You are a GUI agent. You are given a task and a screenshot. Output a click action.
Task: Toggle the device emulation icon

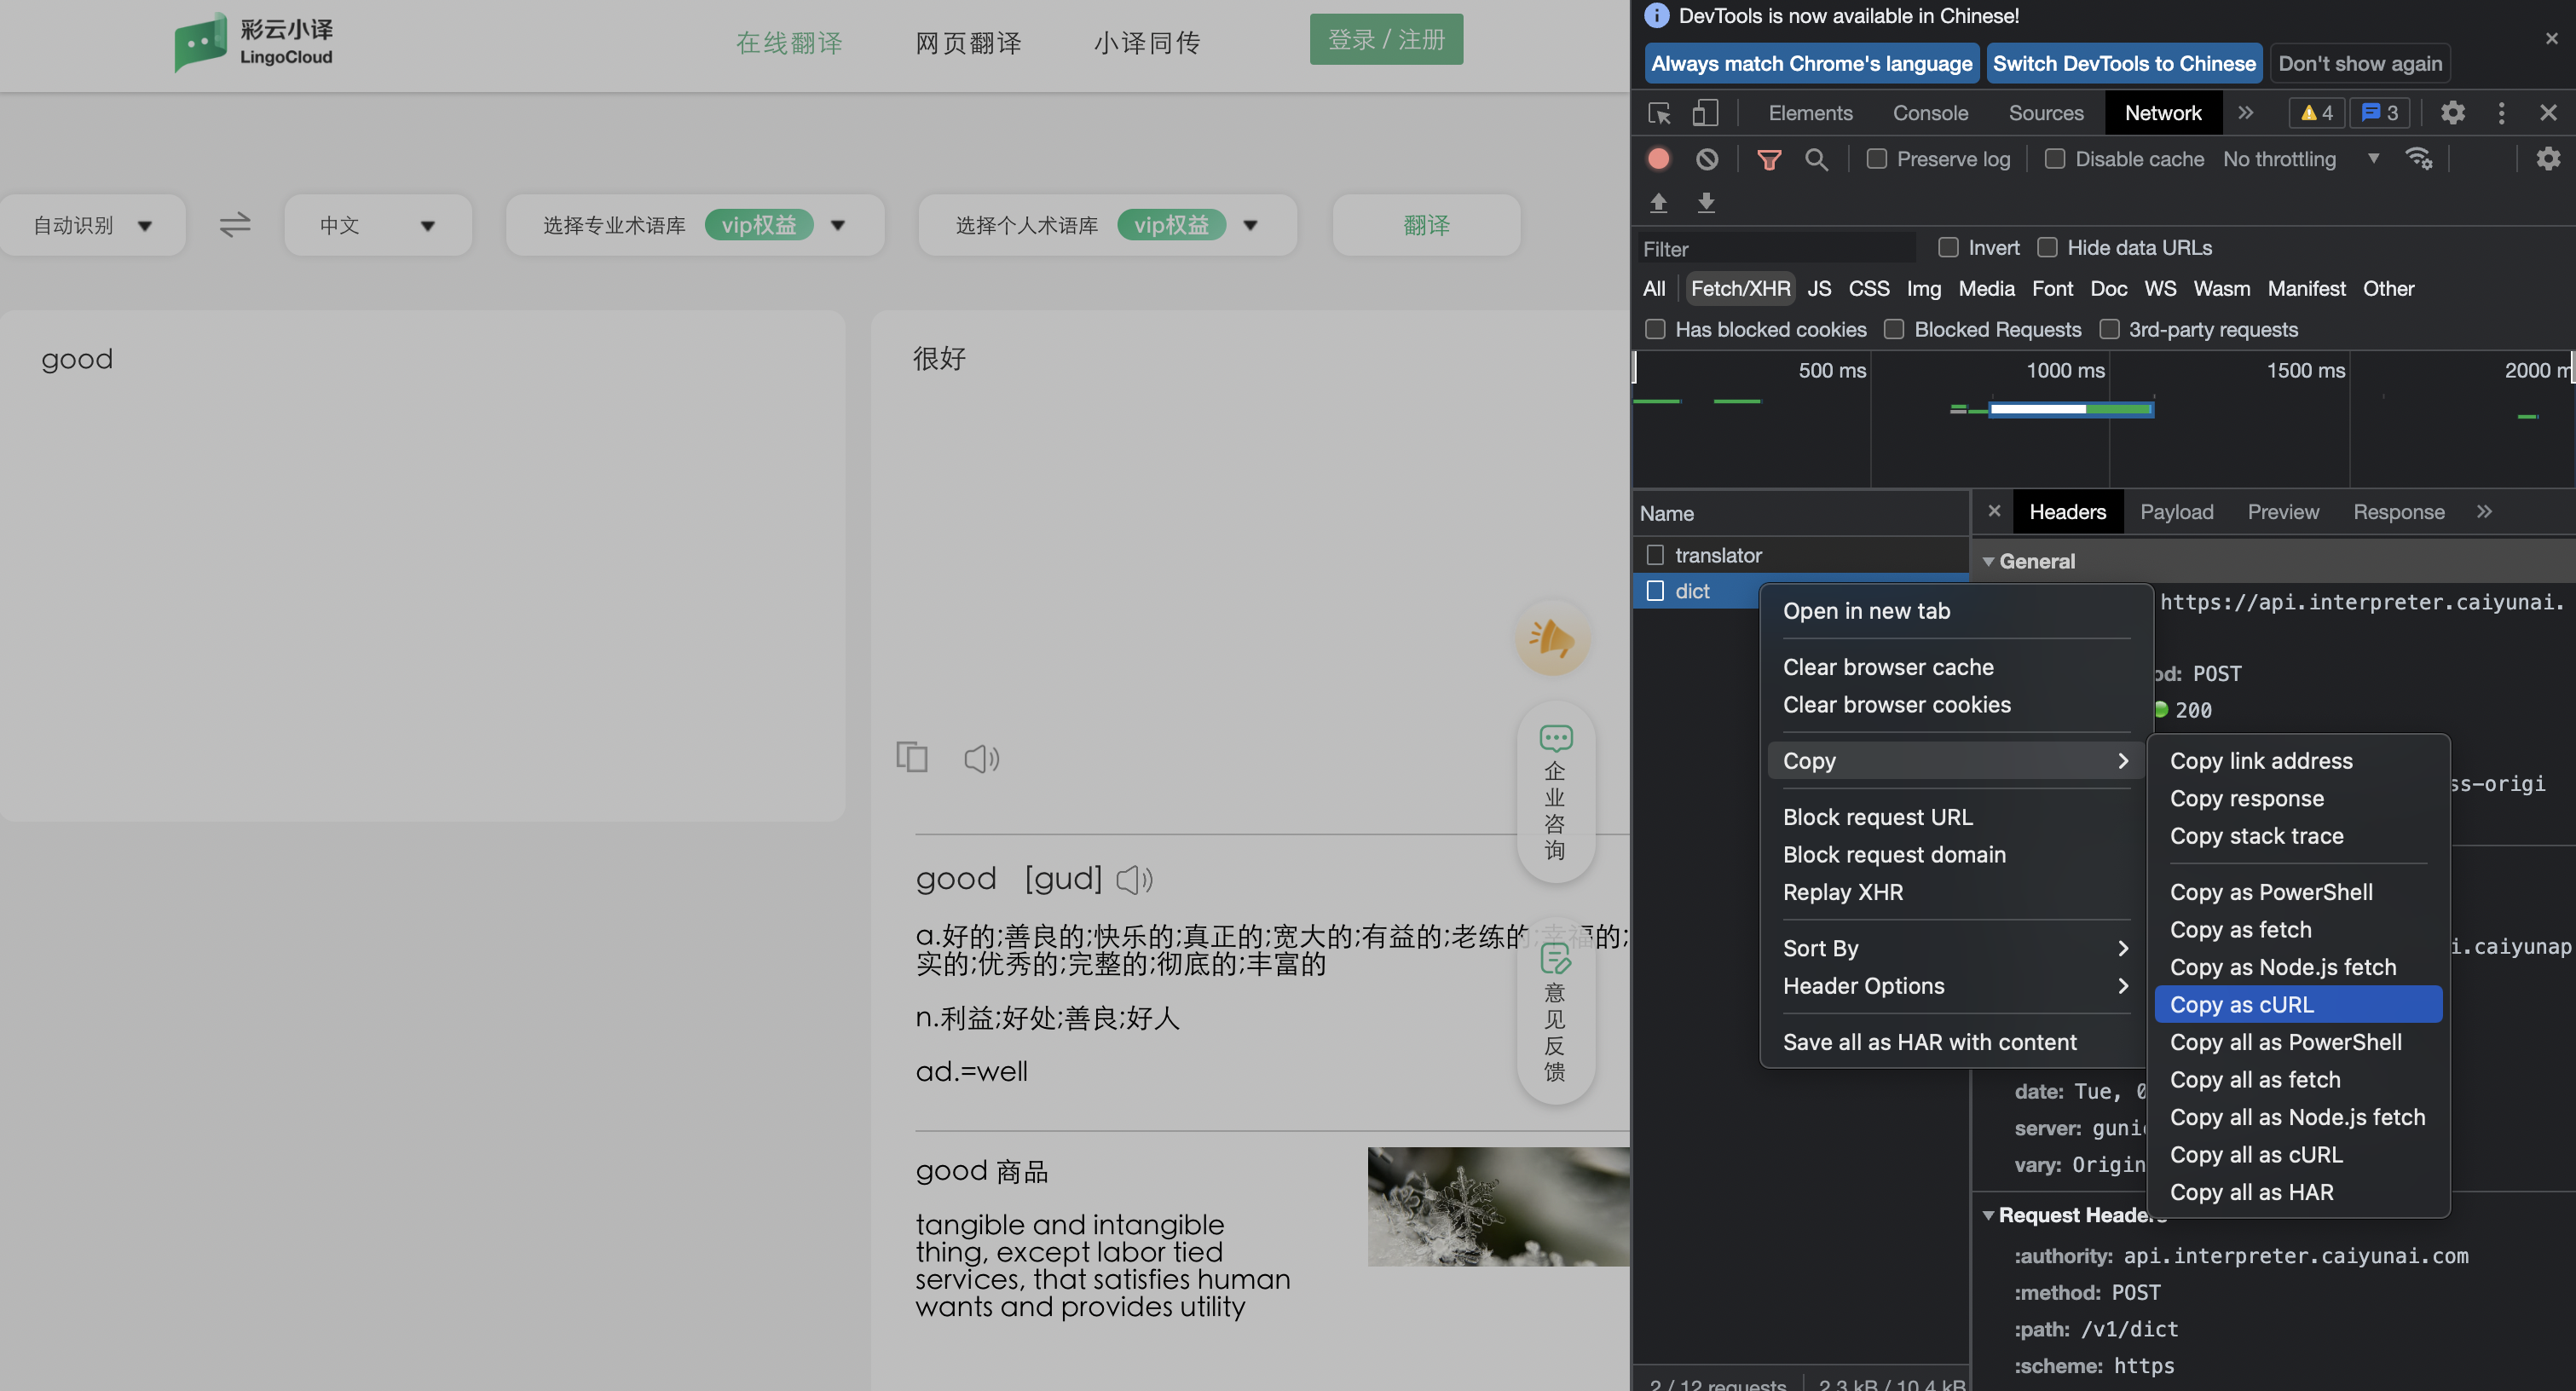(1705, 113)
